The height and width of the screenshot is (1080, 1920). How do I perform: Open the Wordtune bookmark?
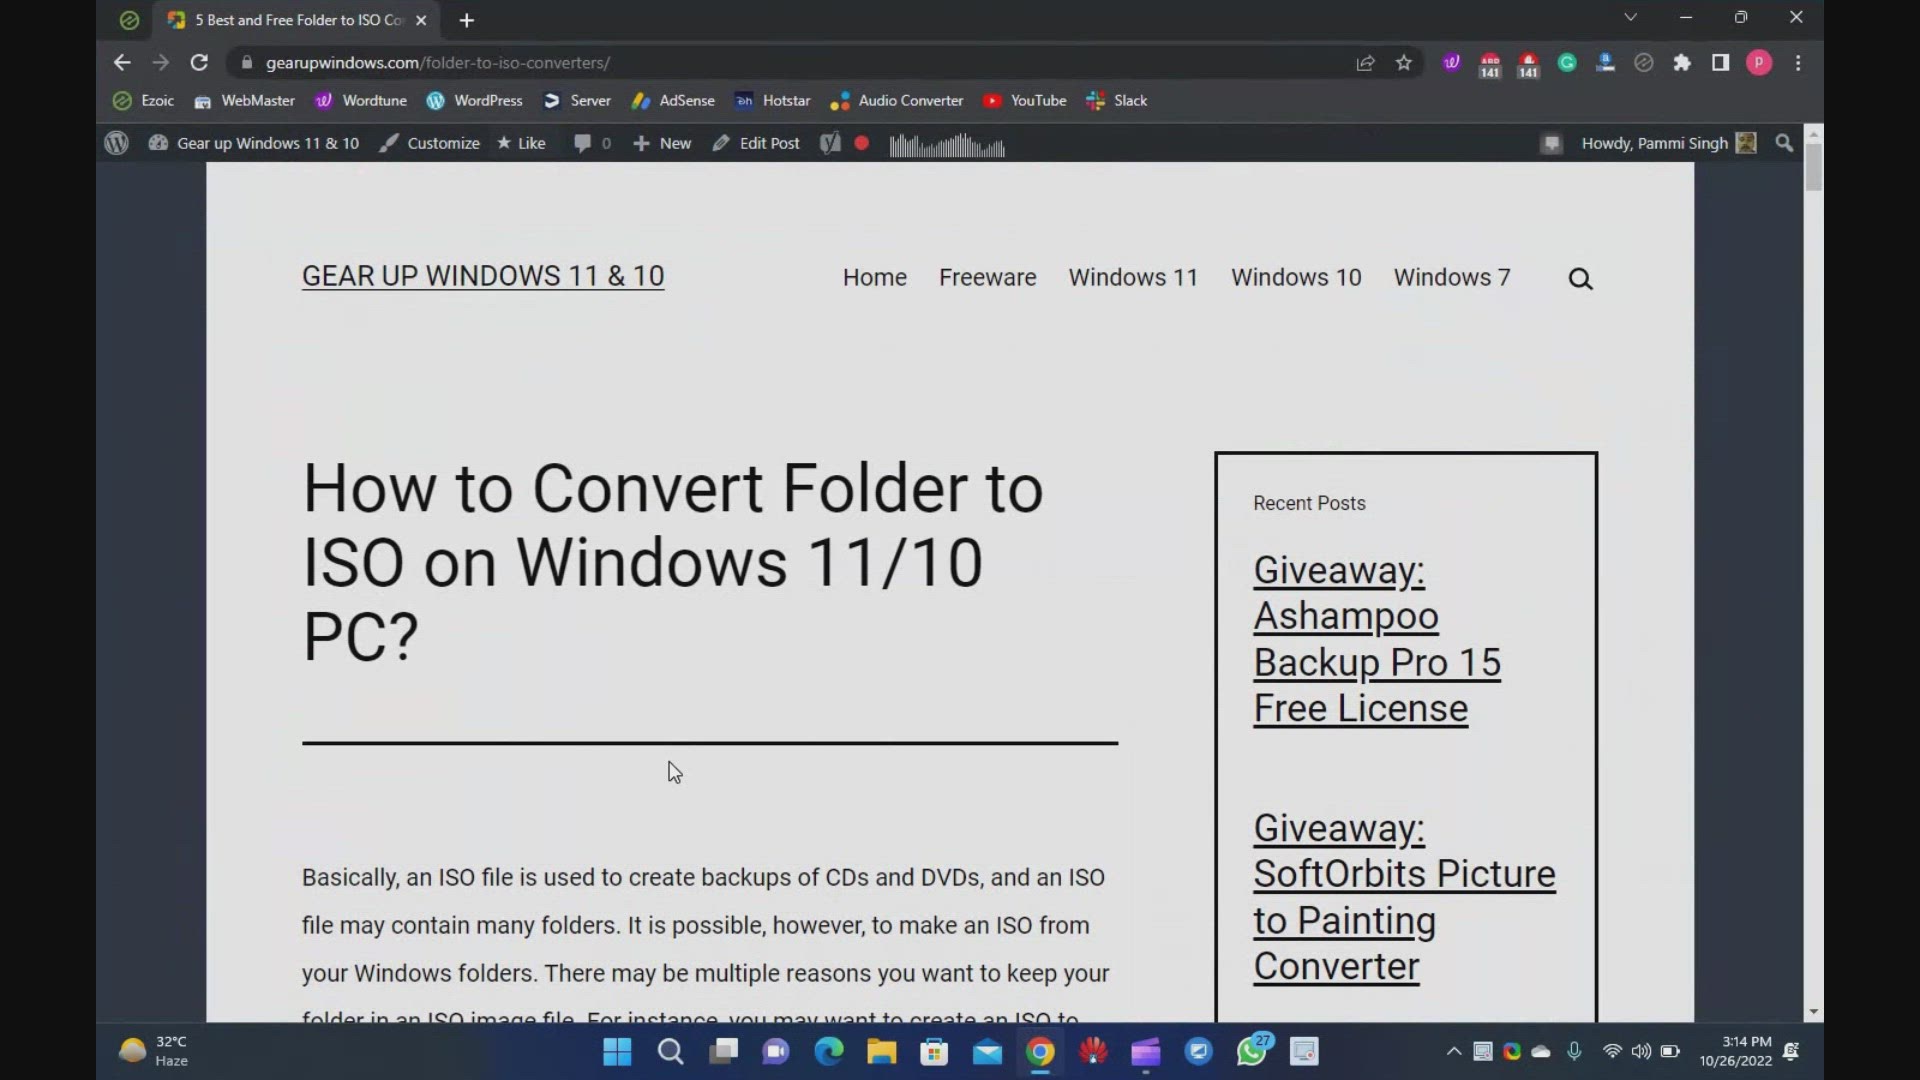(360, 101)
